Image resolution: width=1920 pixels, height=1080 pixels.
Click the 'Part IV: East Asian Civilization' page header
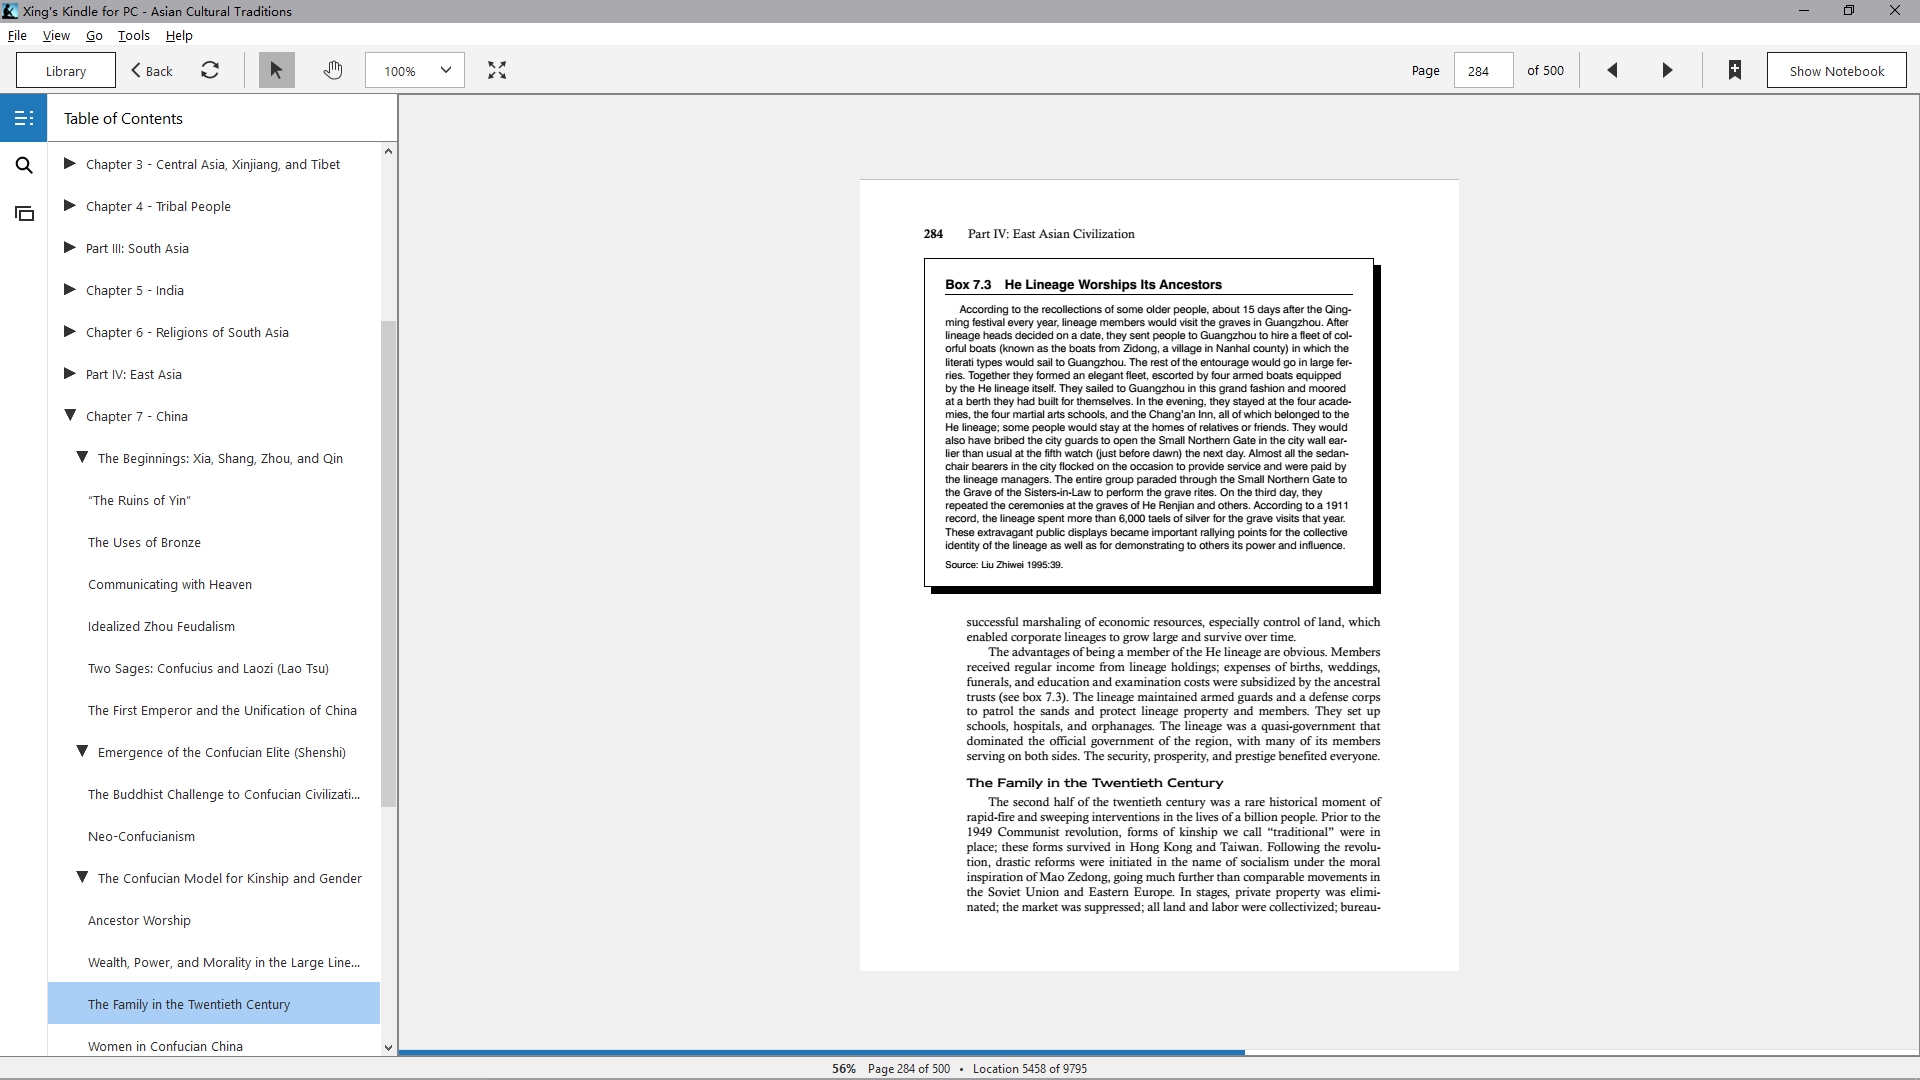[1051, 233]
